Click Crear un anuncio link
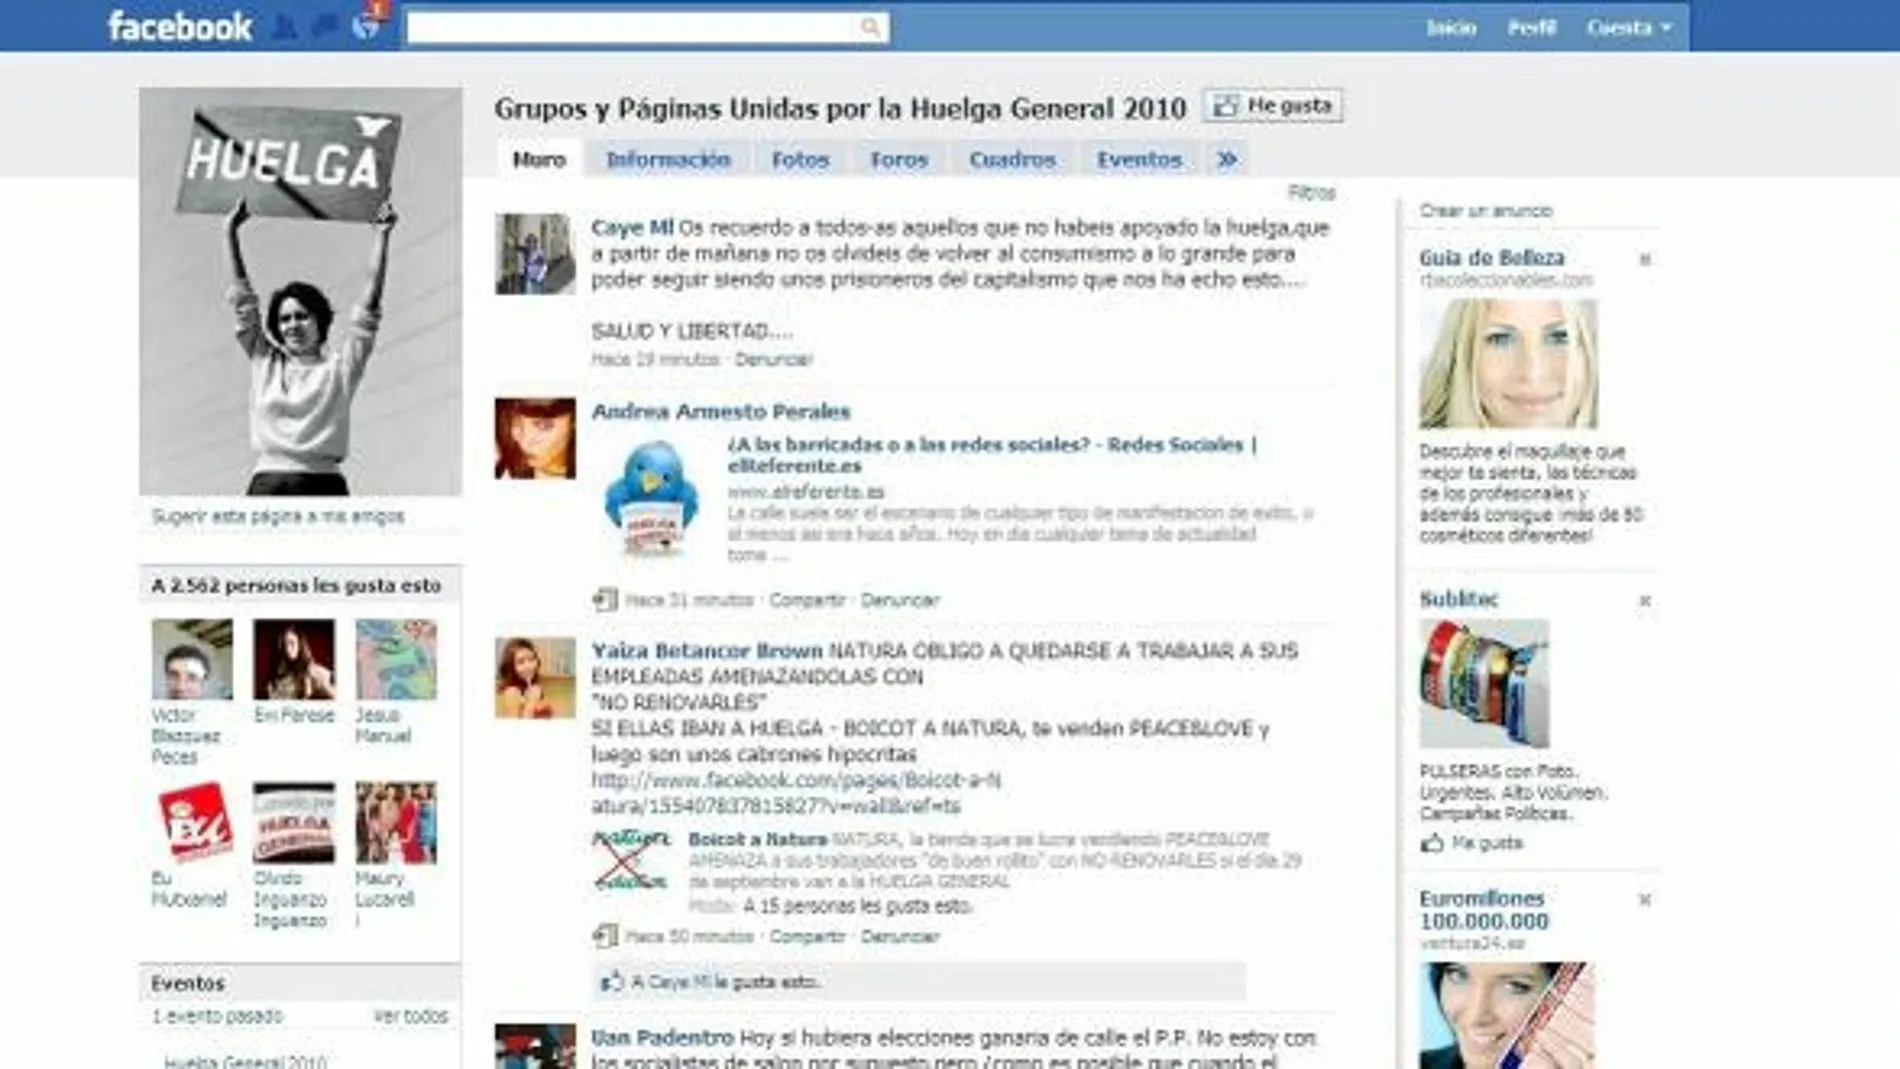 (x=1486, y=210)
